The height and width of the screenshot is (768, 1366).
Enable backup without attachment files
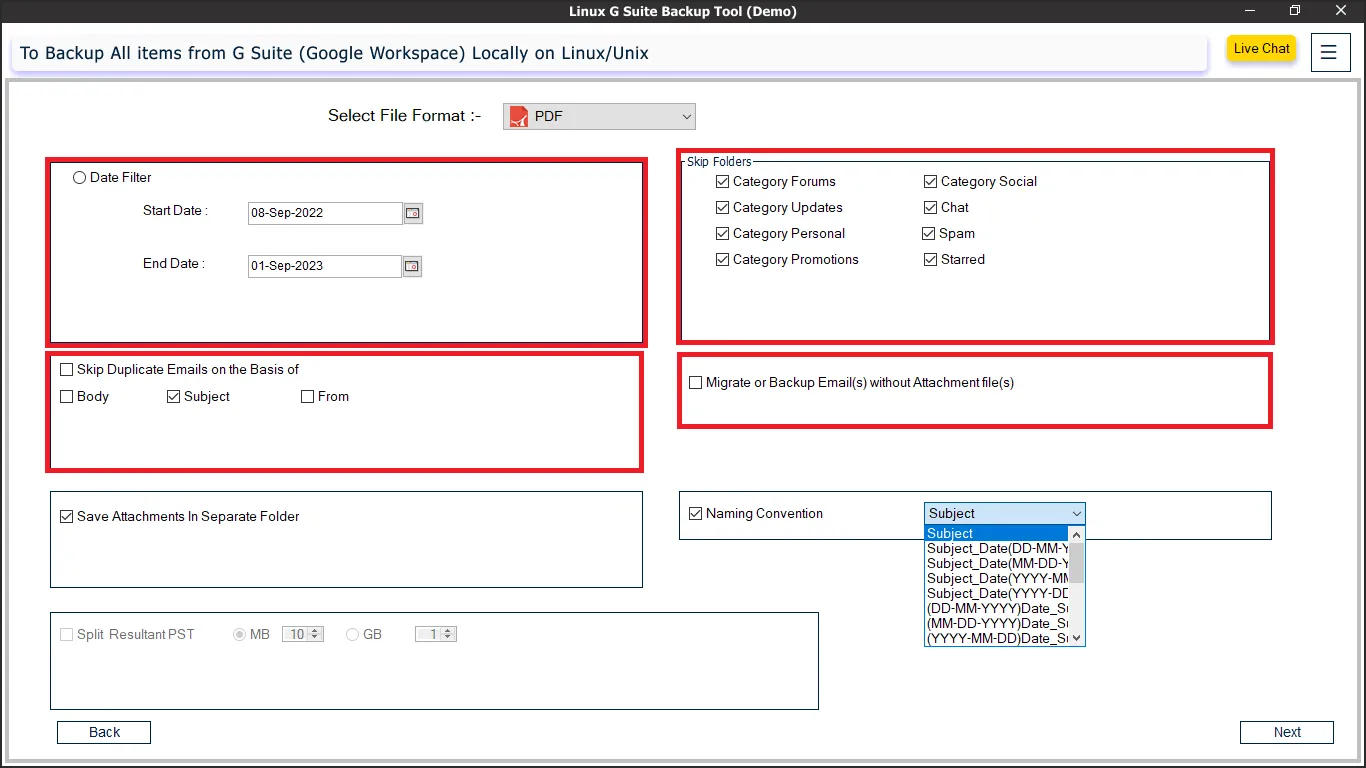point(696,383)
